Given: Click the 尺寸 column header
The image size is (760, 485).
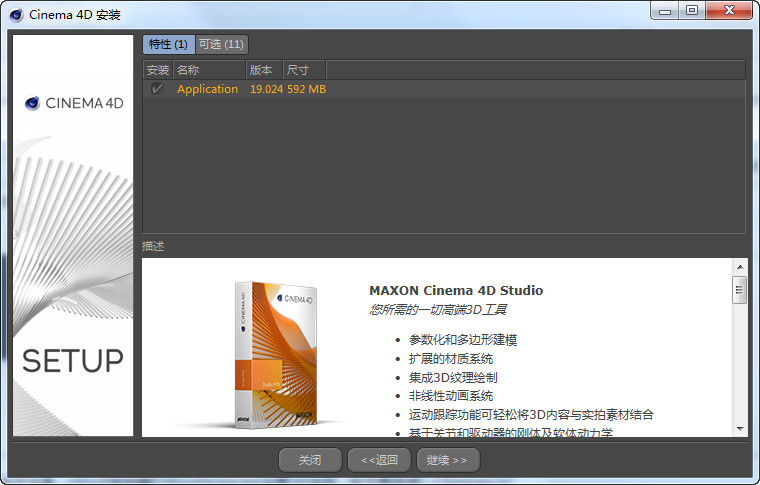Looking at the screenshot, I should coord(304,70).
